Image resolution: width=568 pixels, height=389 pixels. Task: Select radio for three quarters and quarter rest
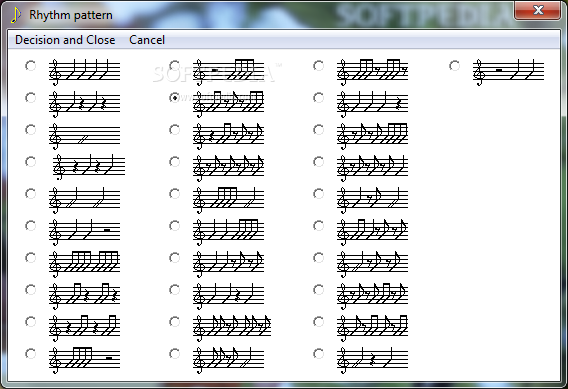318,98
